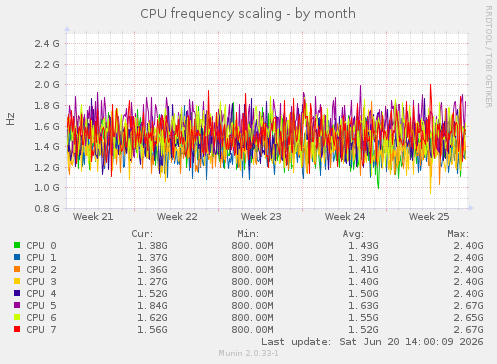The image size is (497, 364).
Task: Click CPU 6 max value 2.65G
Action: [x=468, y=318]
